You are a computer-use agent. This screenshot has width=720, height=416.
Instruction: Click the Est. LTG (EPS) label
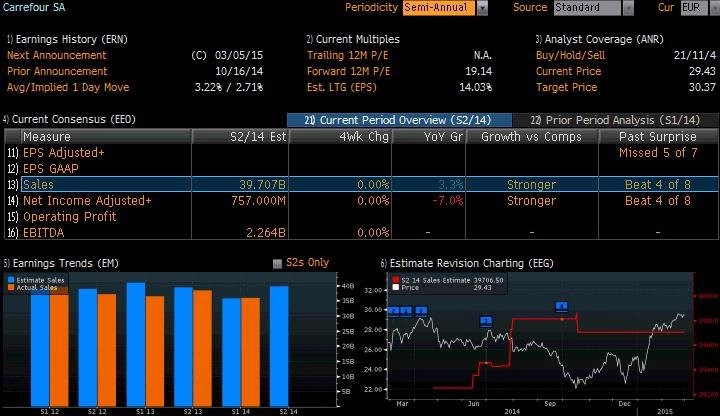[342, 87]
